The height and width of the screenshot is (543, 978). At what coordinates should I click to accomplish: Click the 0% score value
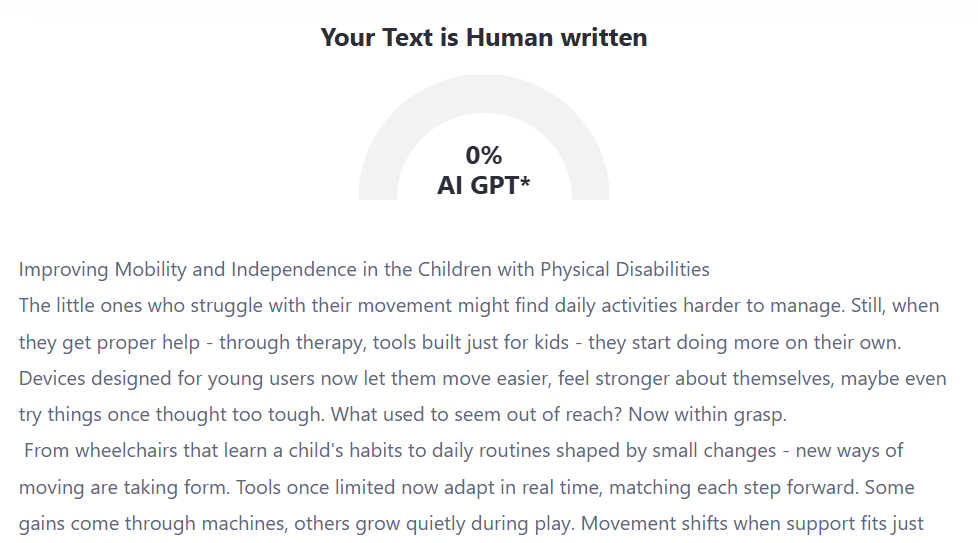coord(483,155)
